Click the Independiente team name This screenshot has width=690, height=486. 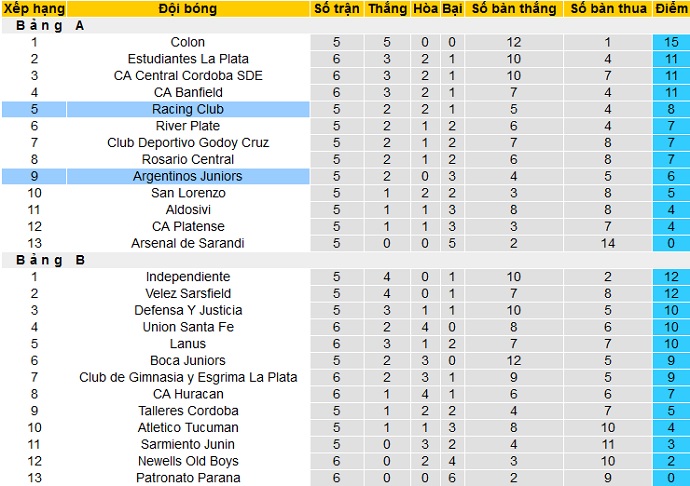pos(188,277)
